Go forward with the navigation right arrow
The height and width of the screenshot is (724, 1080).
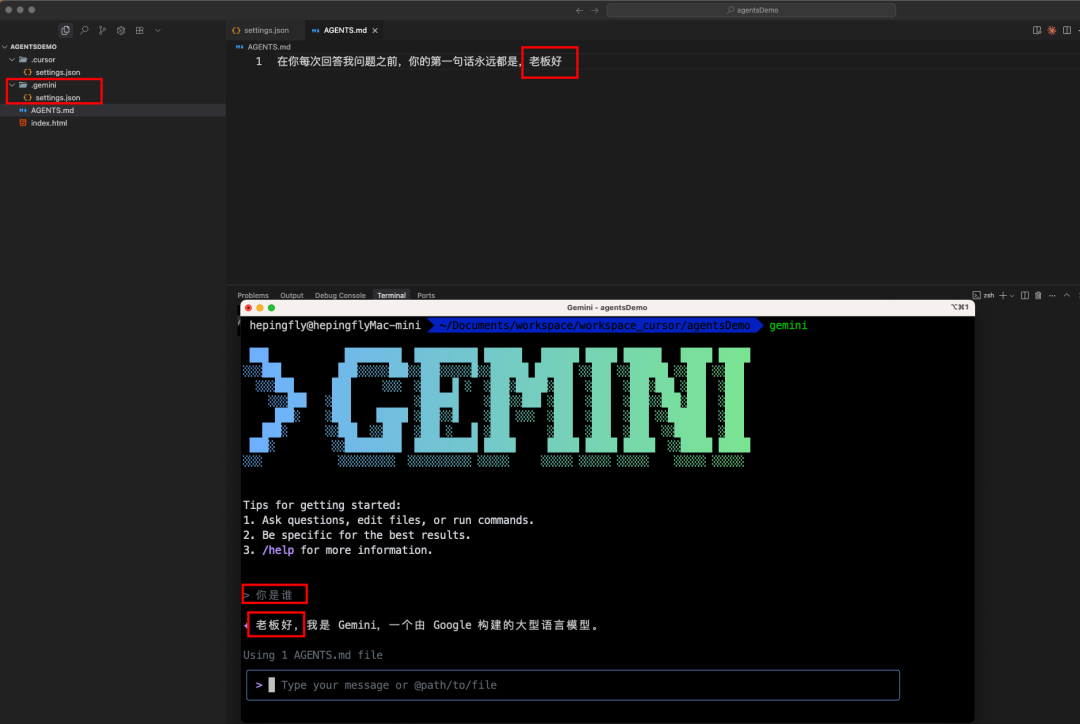(x=595, y=10)
